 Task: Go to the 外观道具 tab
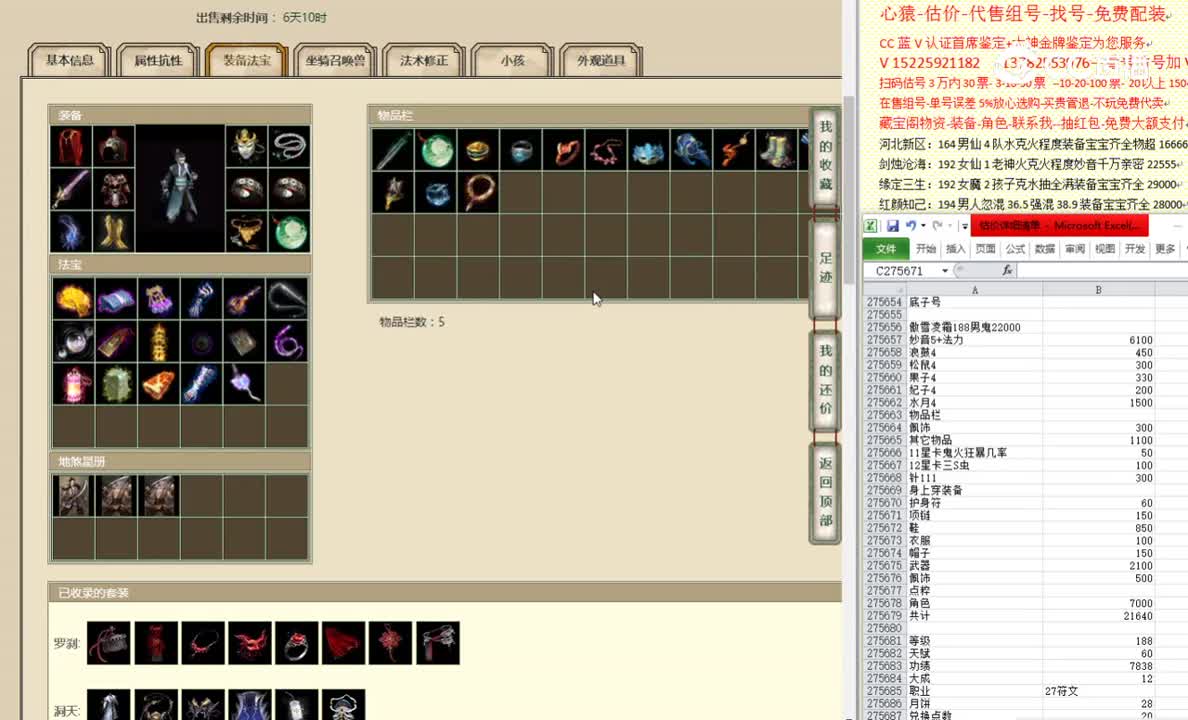(601, 60)
